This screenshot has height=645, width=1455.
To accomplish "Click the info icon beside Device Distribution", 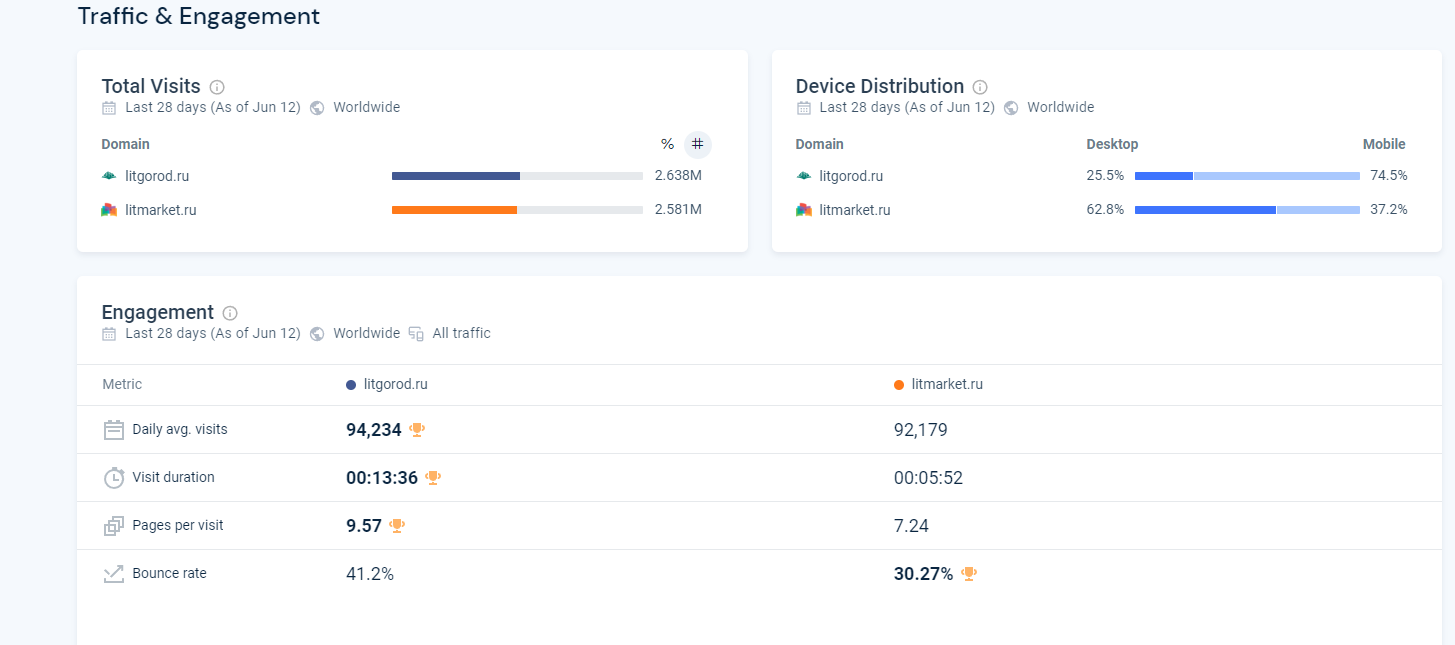I will click(980, 87).
